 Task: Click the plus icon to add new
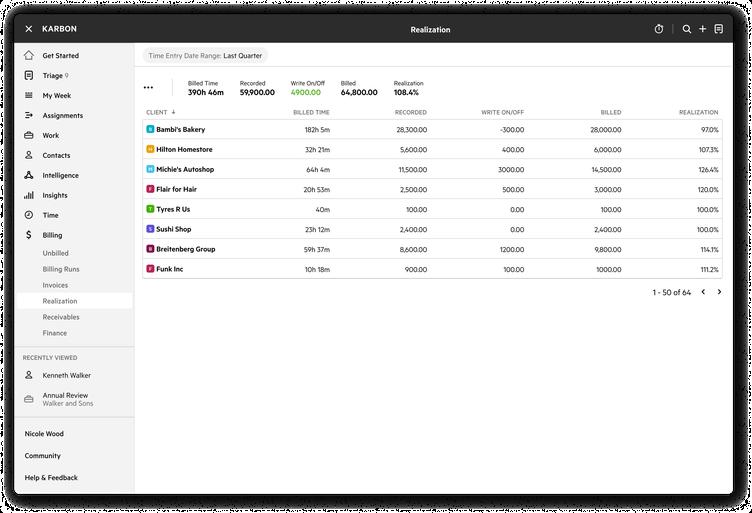pos(702,29)
